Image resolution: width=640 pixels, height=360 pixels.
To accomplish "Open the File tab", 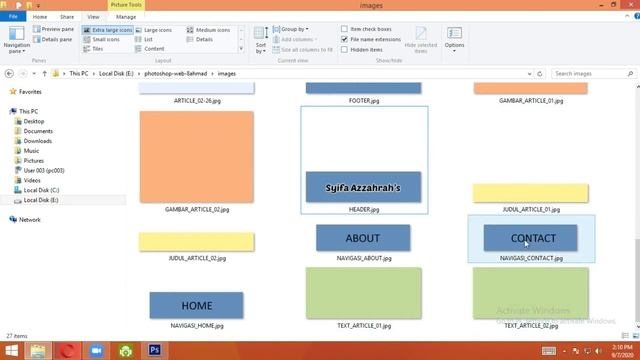I will click(13, 17).
